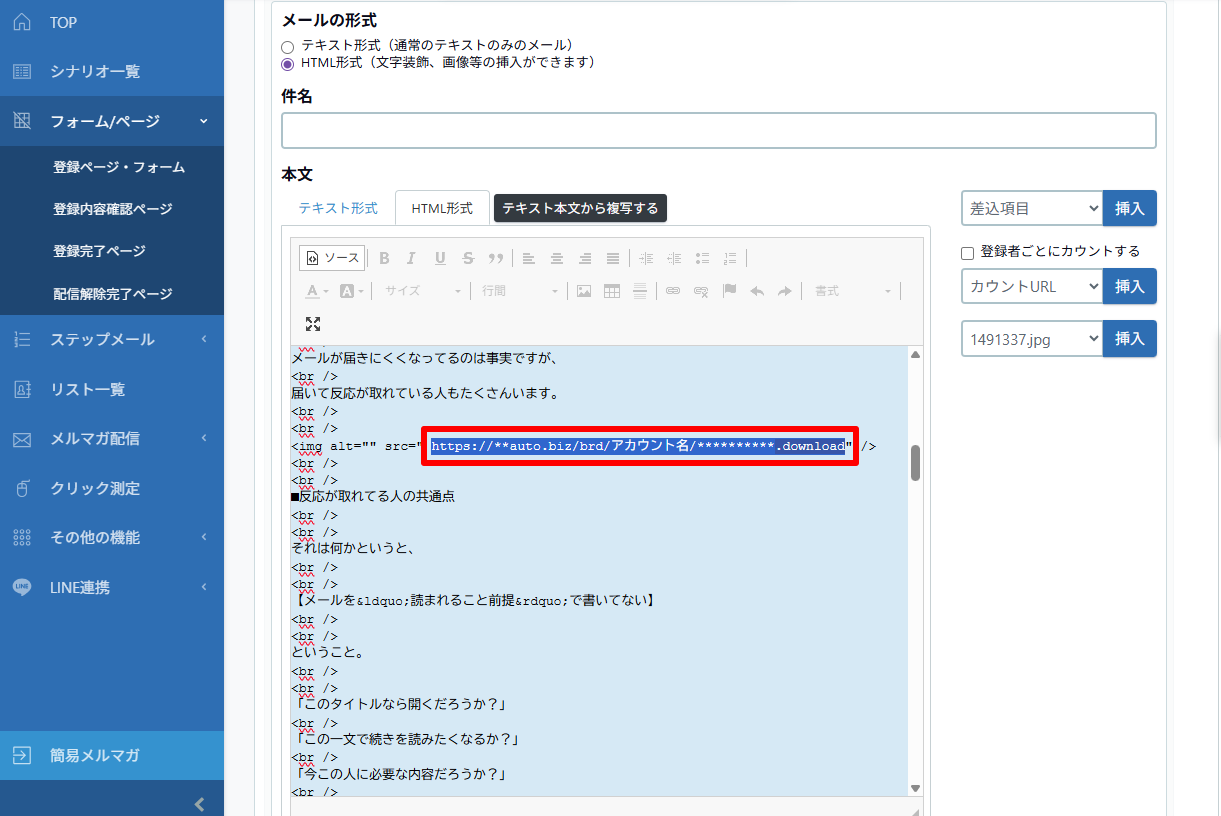The height and width of the screenshot is (816, 1221).
Task: Click the 件名 subject input field
Action: coord(718,131)
